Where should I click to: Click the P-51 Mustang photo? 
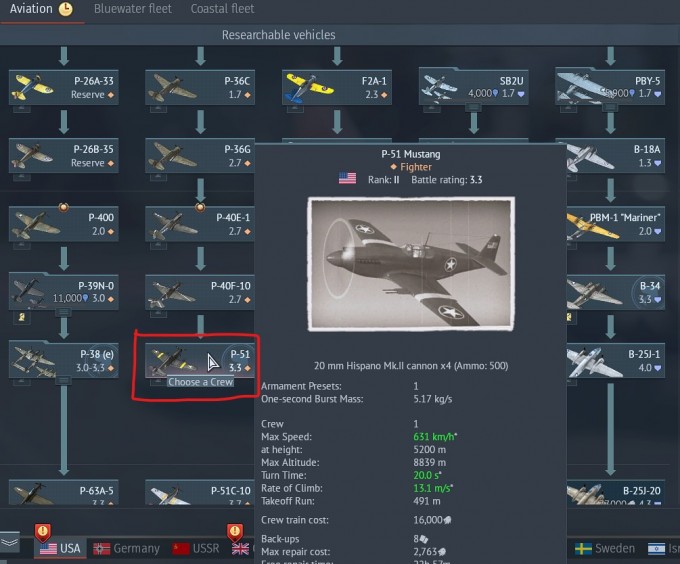411,264
